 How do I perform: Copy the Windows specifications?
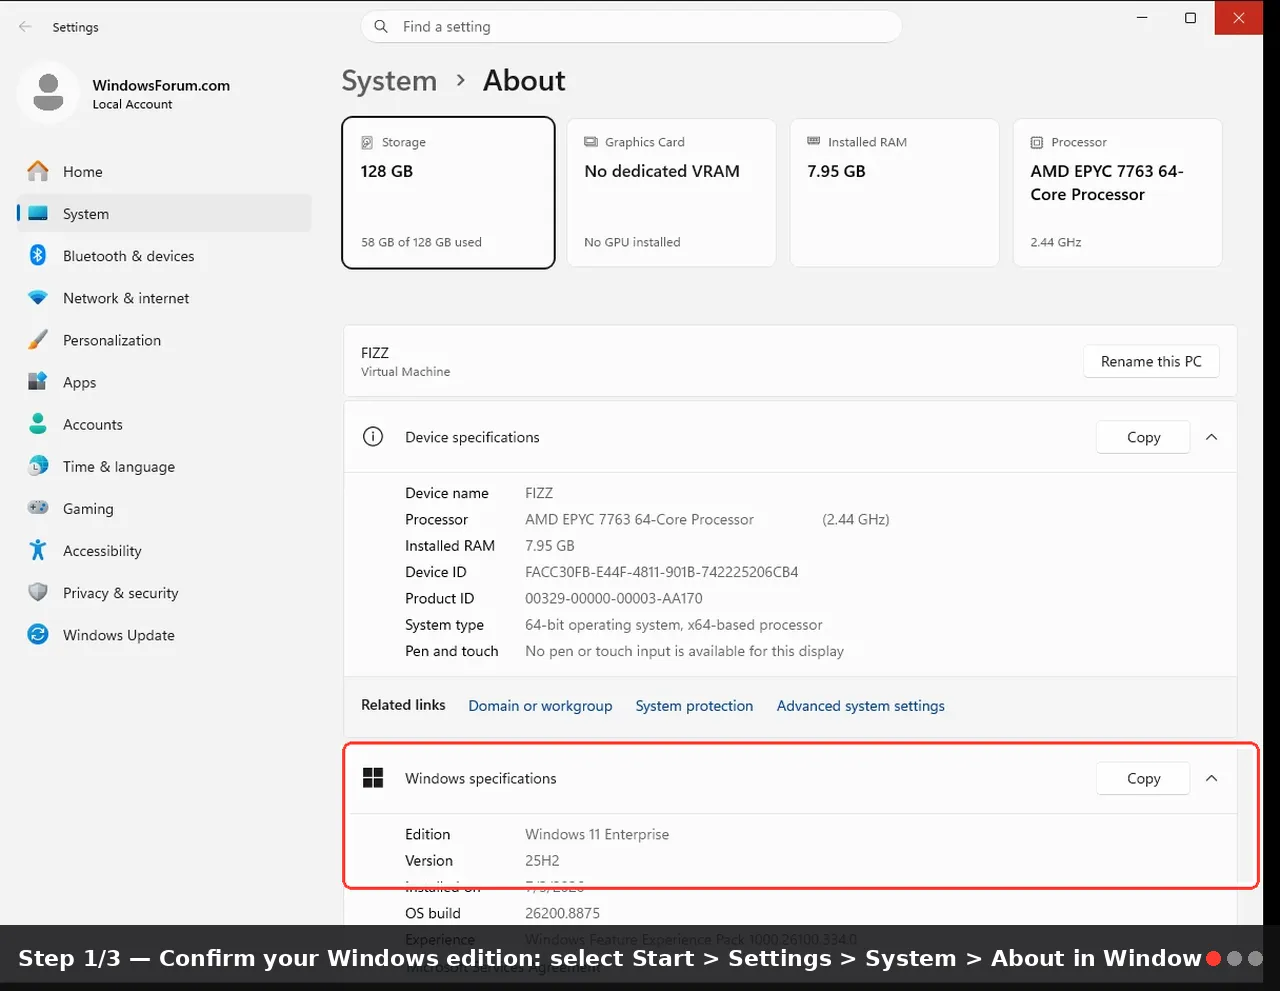pyautogui.click(x=1143, y=778)
